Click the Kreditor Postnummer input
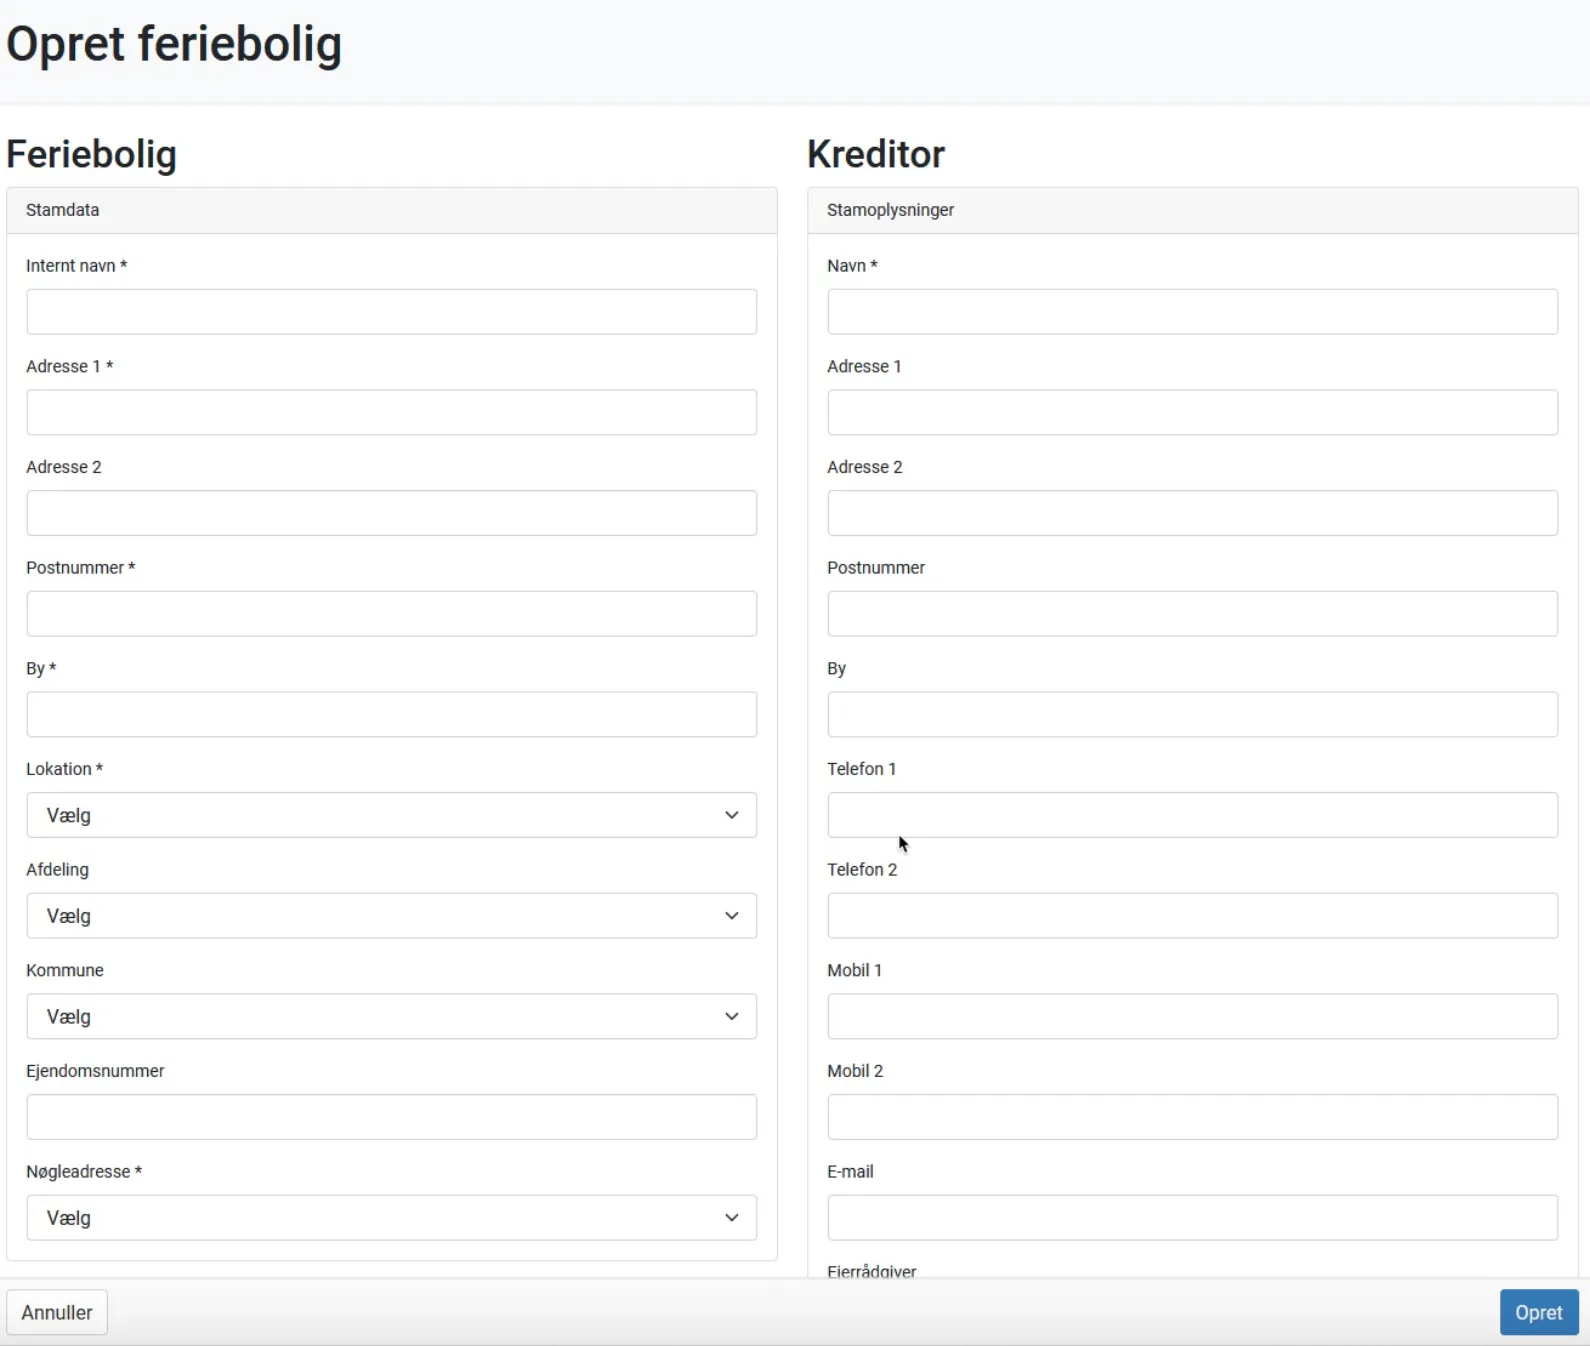 pyautogui.click(x=1192, y=614)
